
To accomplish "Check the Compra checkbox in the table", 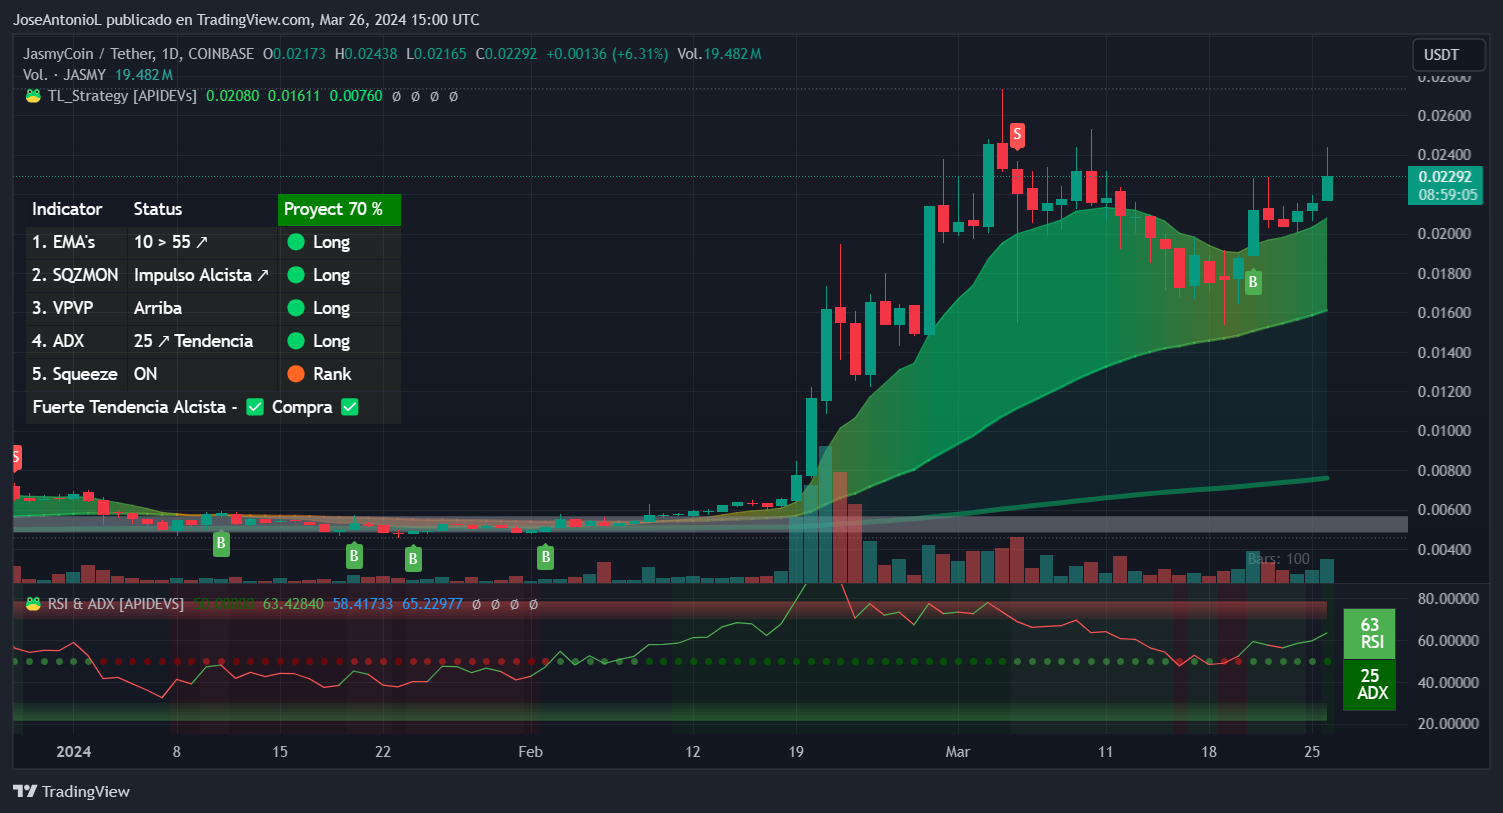I will (x=349, y=407).
